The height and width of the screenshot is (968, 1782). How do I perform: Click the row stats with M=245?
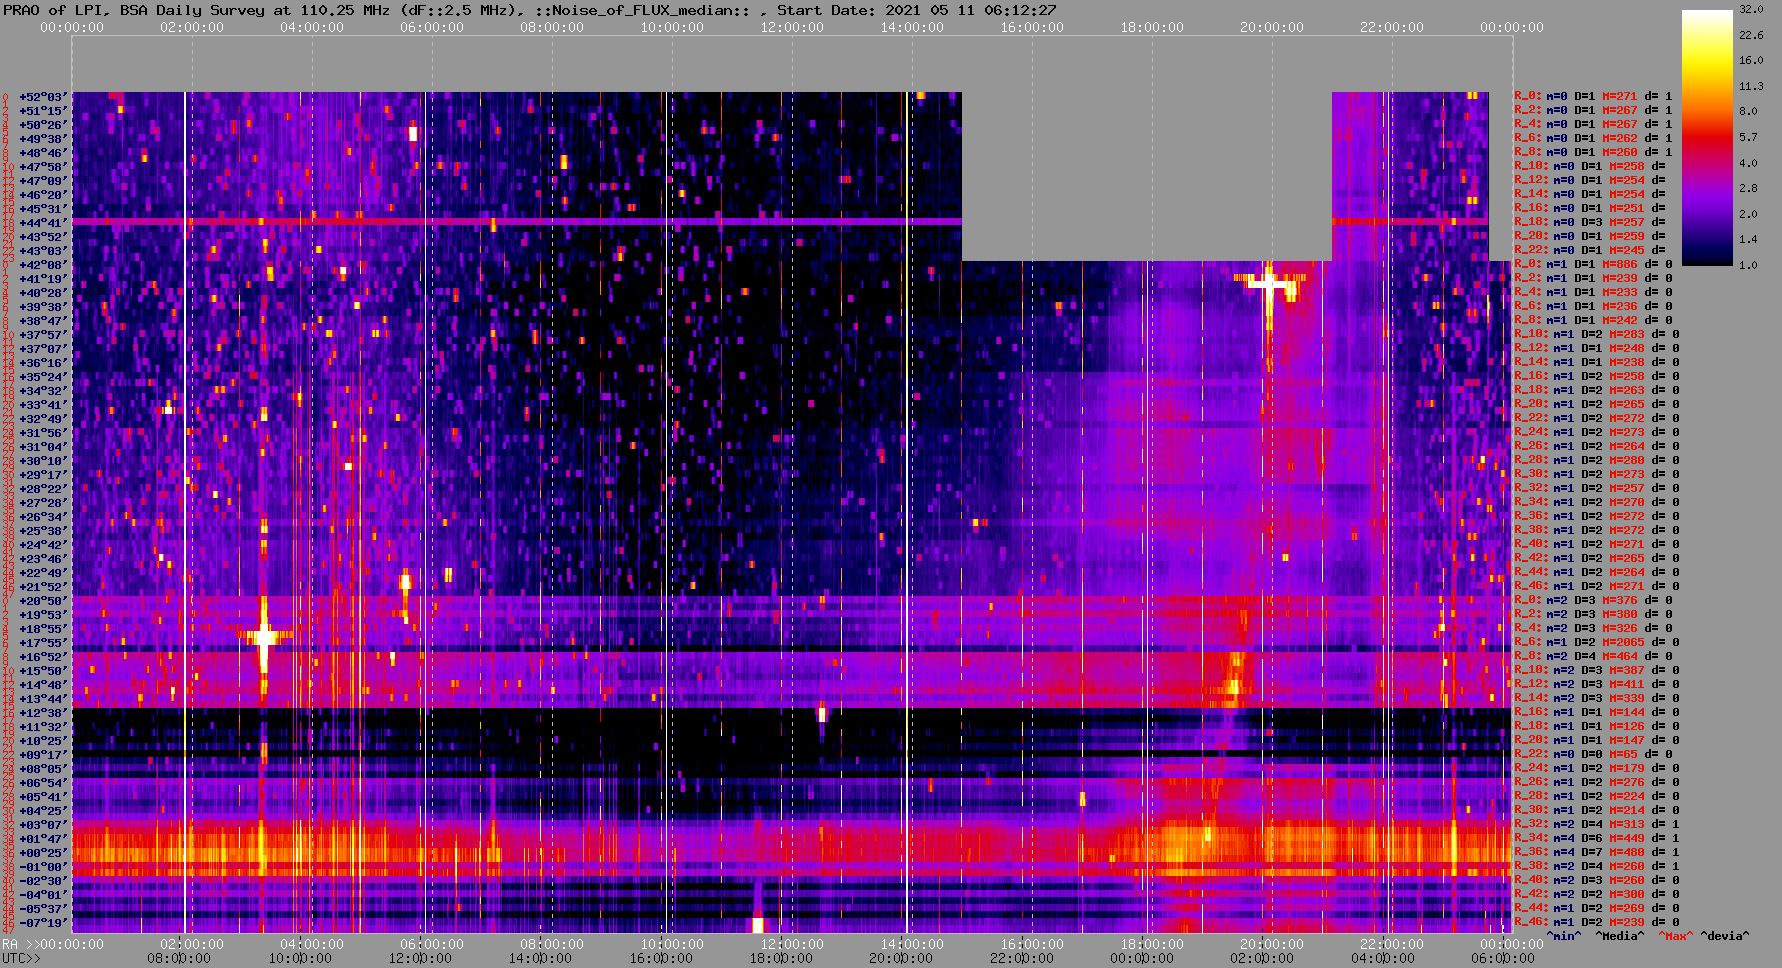click(1591, 251)
